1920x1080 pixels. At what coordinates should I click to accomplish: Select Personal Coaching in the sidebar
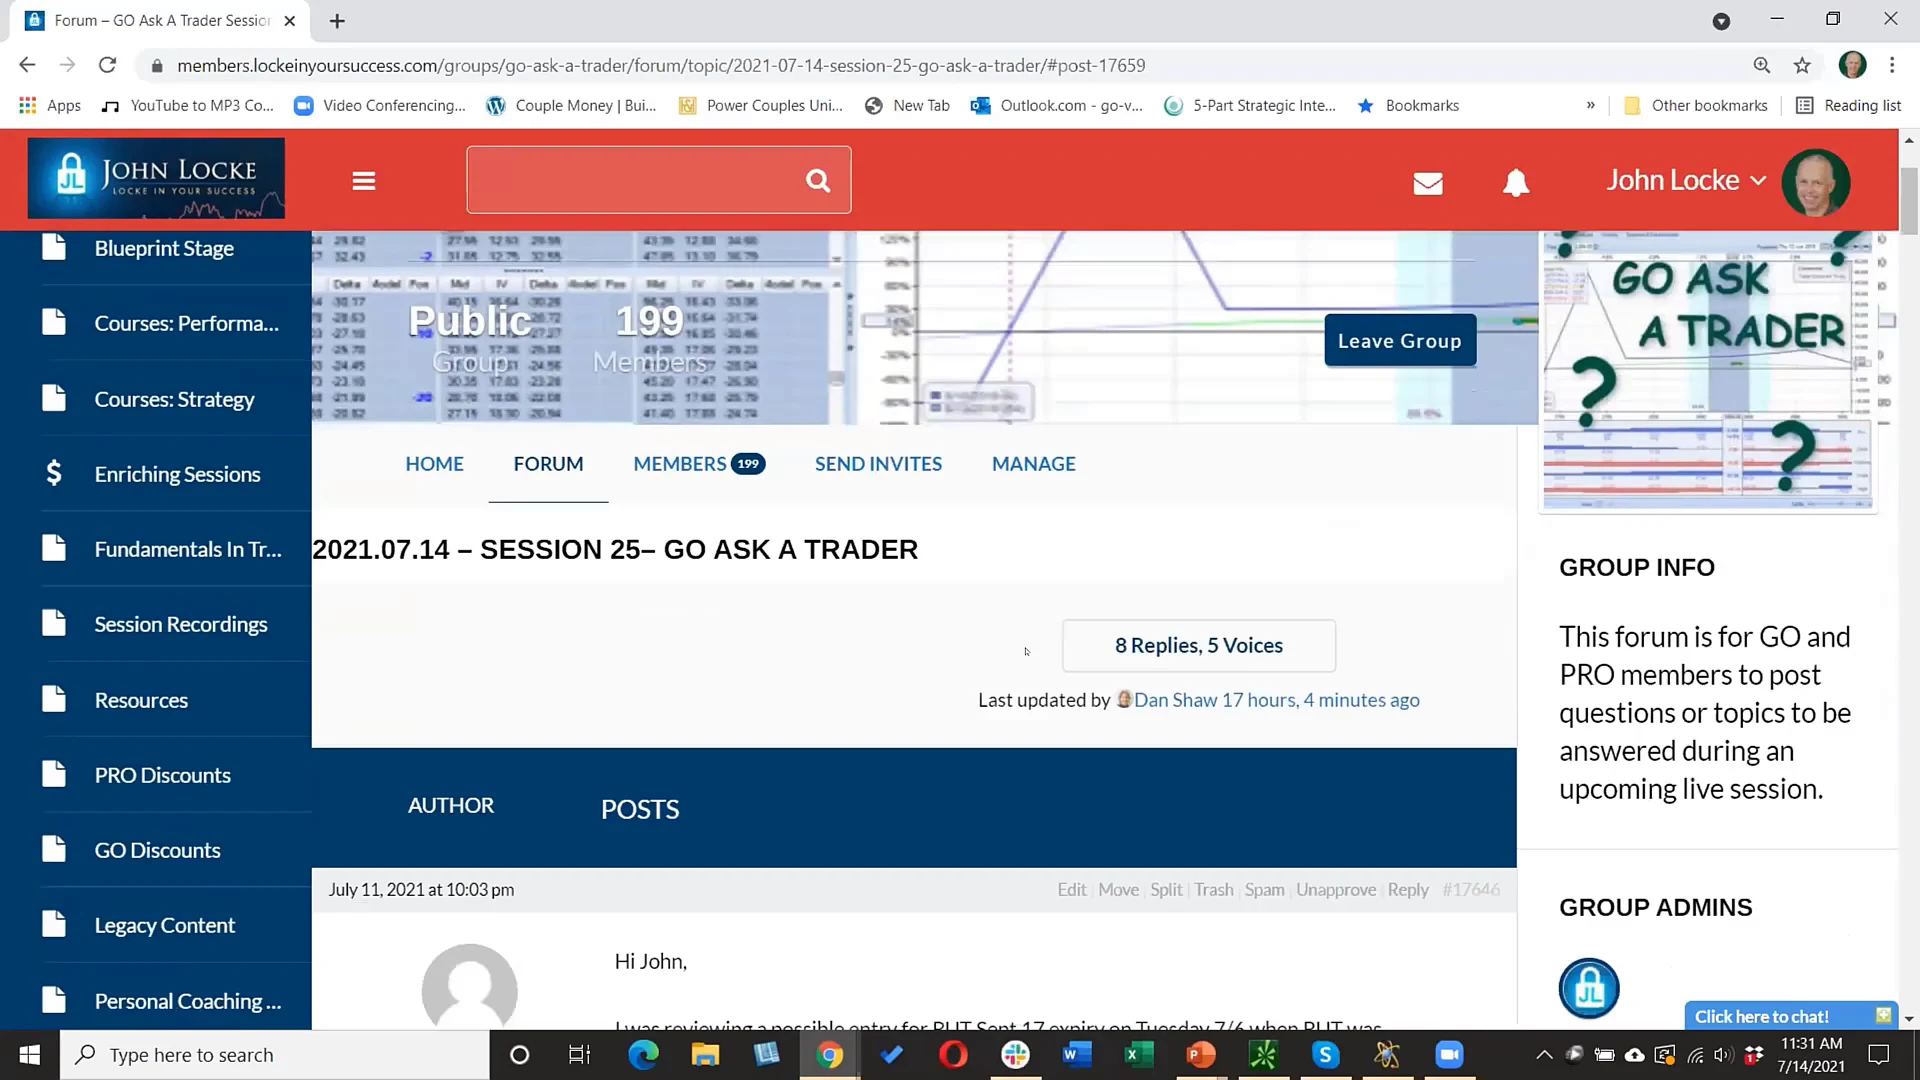[x=188, y=1001]
